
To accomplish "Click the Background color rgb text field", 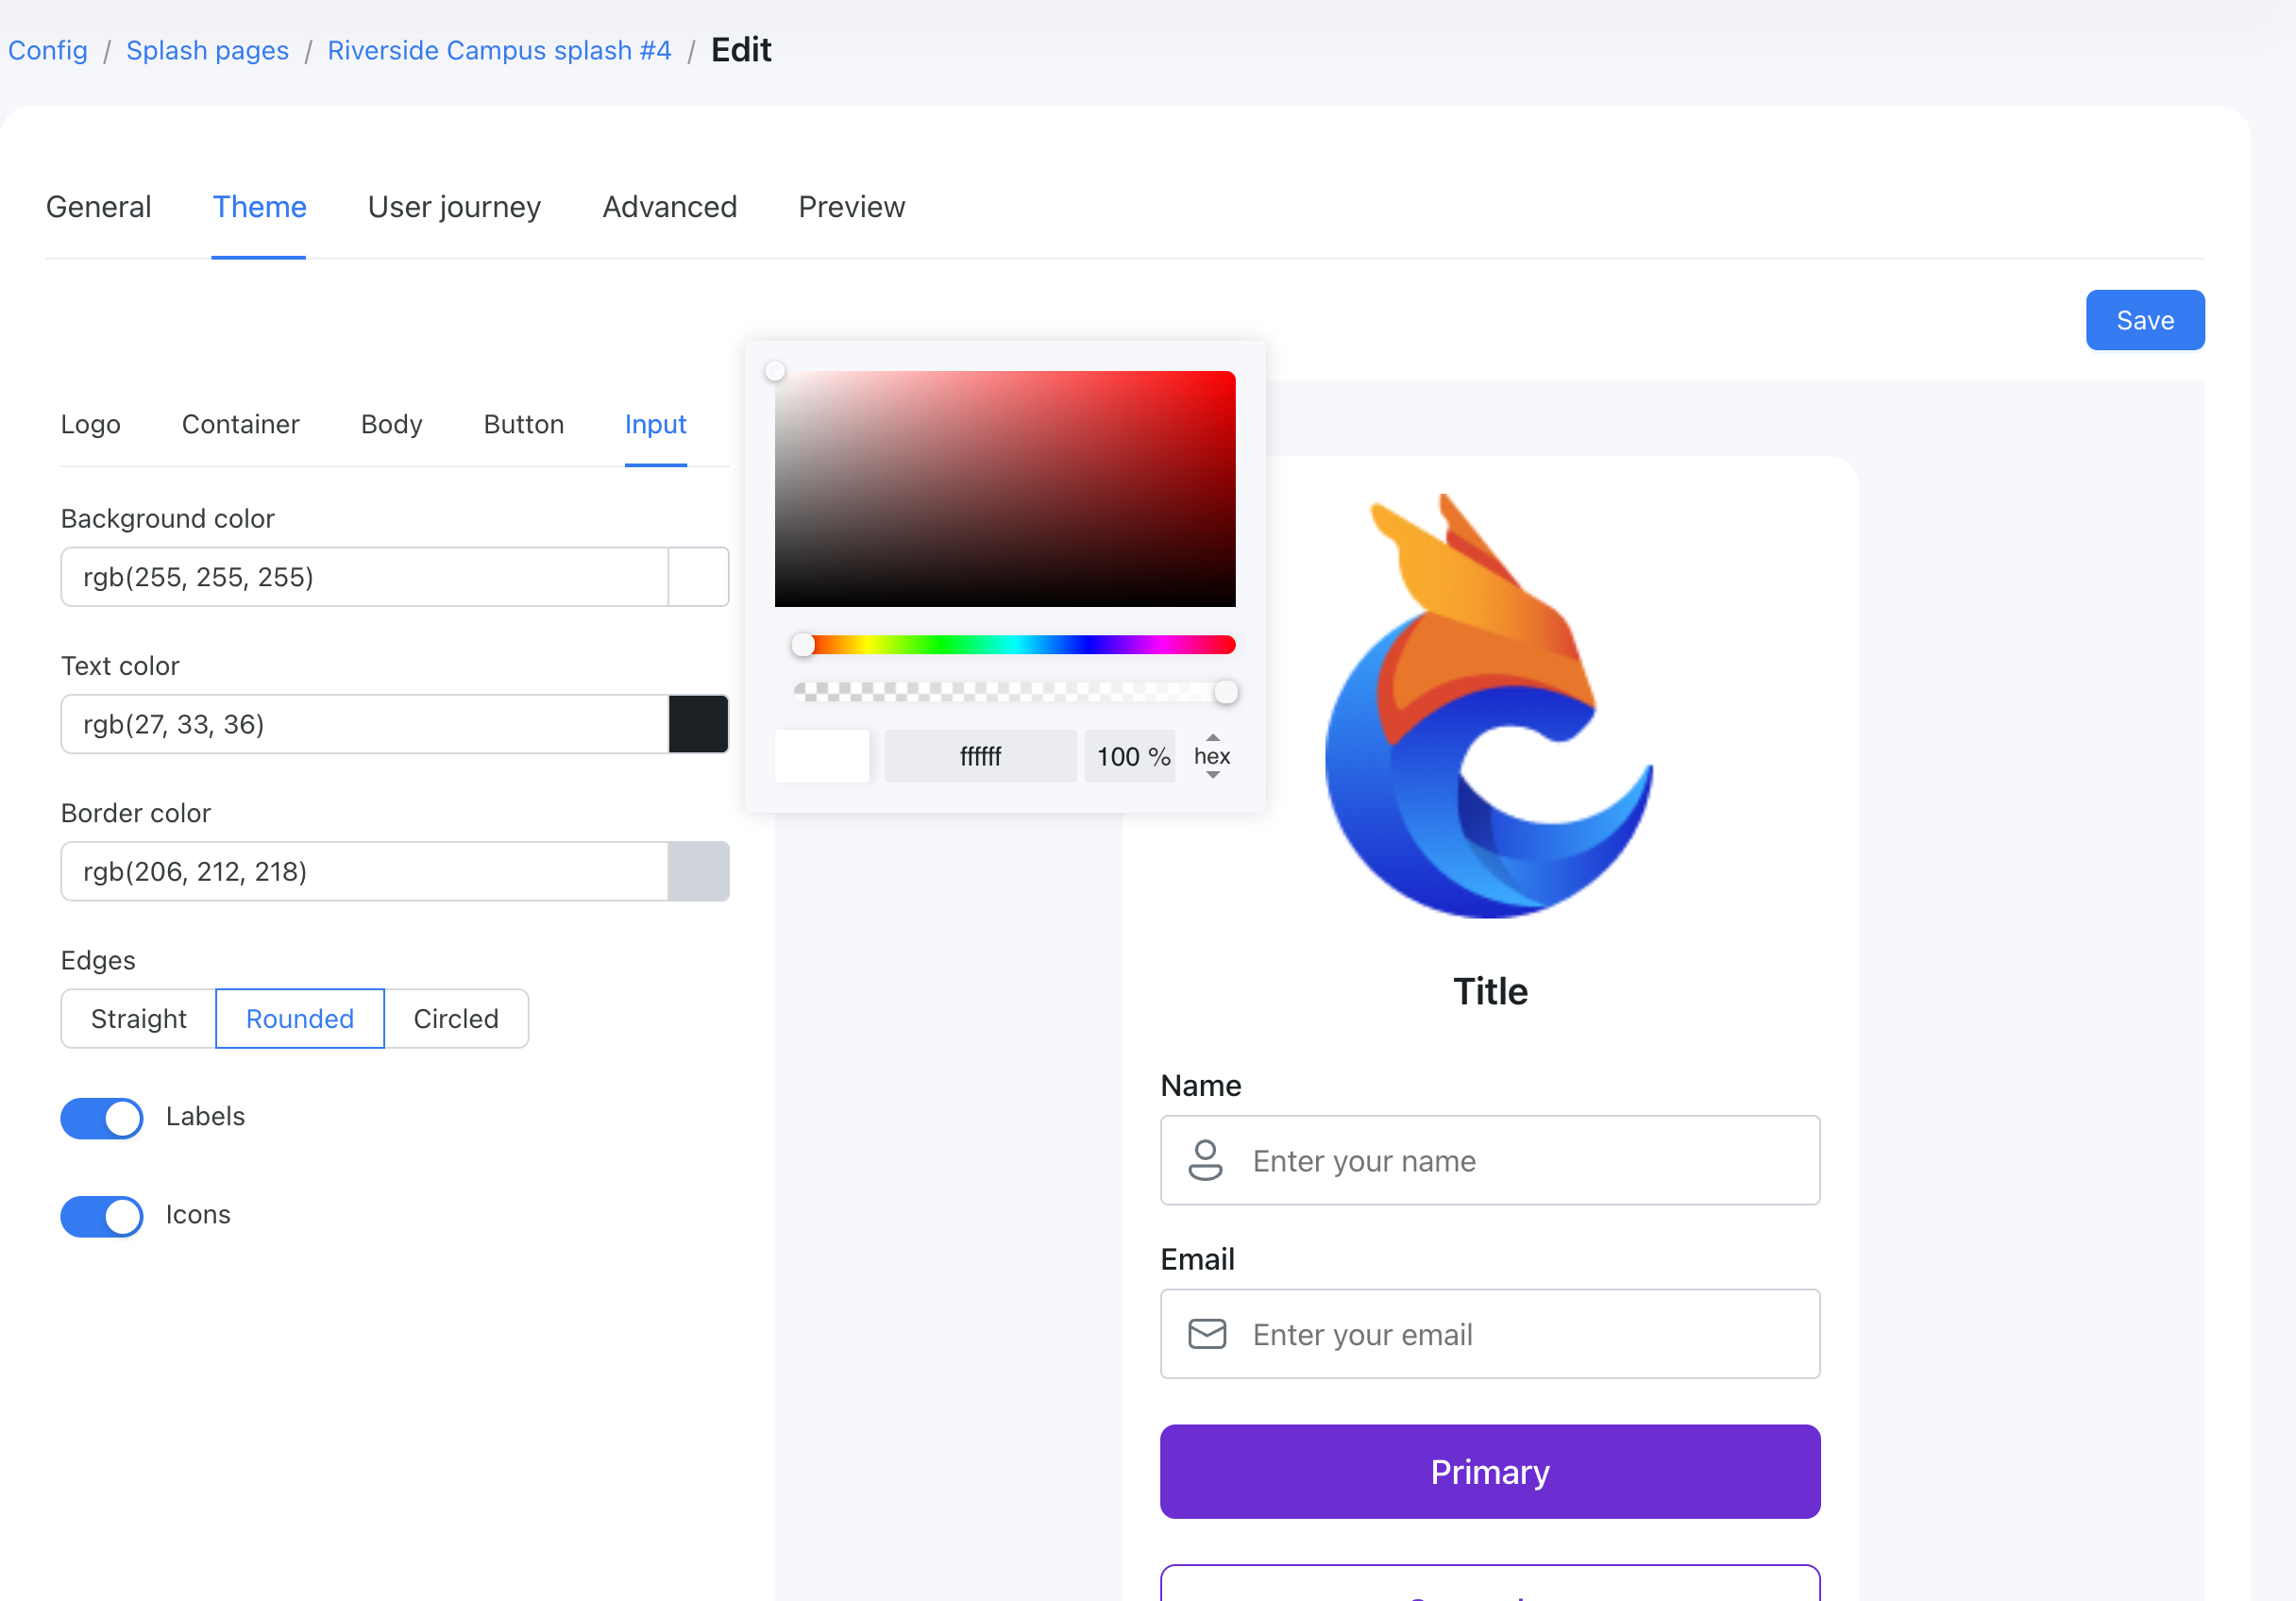I will click(x=365, y=576).
